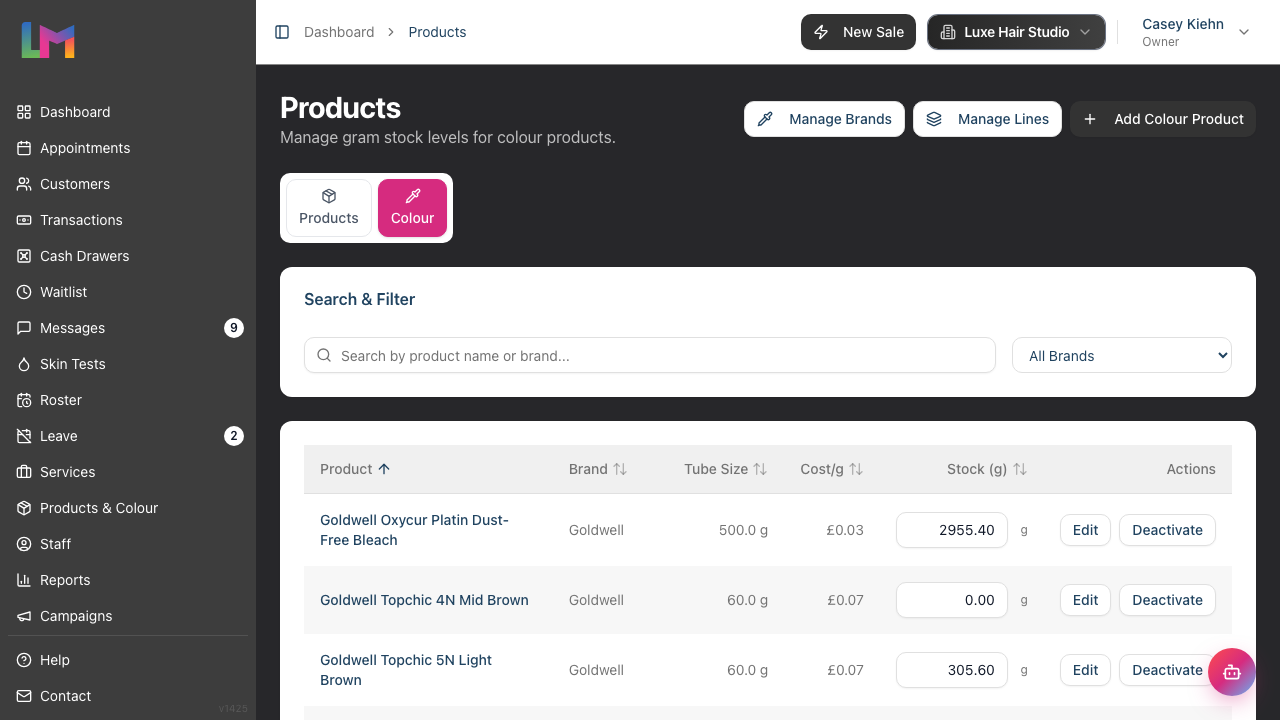The image size is (1280, 720).
Task: Click the Messages speech bubble icon
Action: (24, 328)
